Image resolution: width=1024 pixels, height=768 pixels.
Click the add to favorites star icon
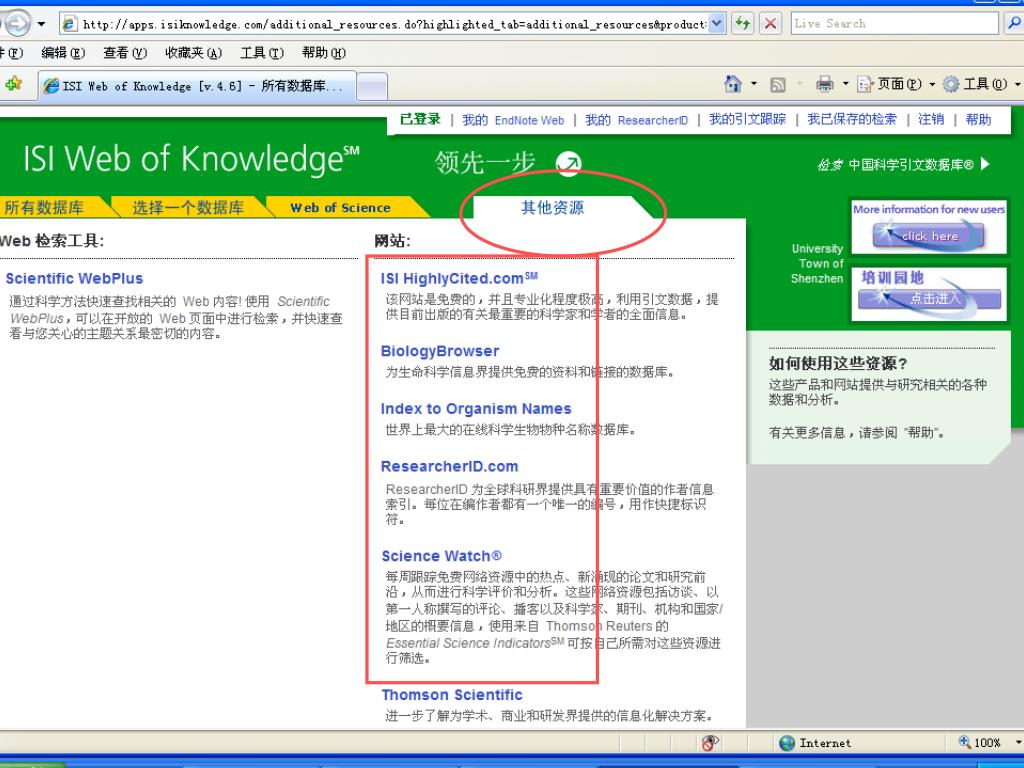(14, 84)
